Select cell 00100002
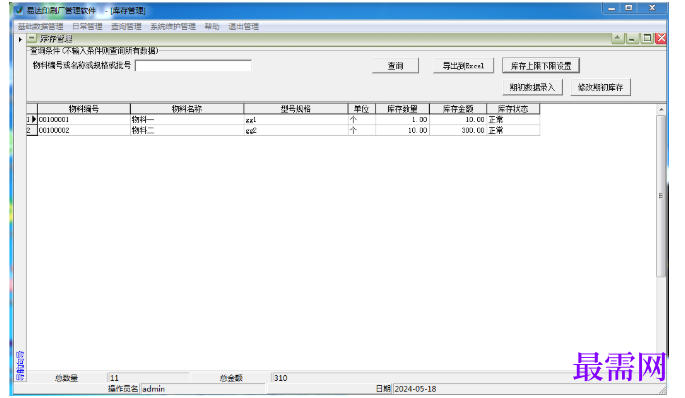The height and width of the screenshot is (398, 685). click(x=84, y=130)
